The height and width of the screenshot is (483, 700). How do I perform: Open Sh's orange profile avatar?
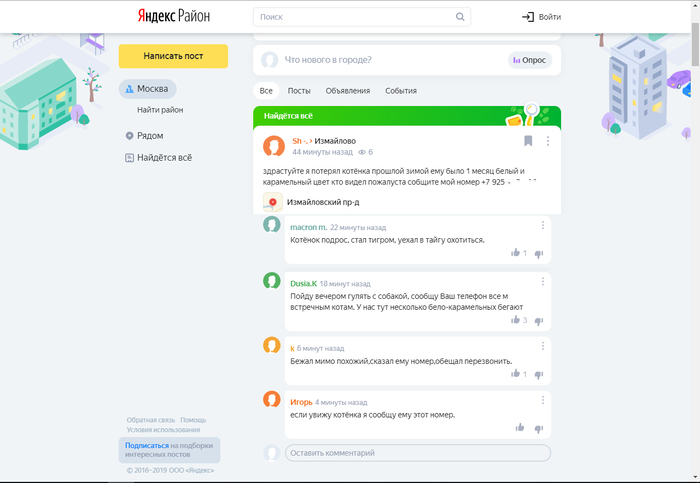coord(273,147)
